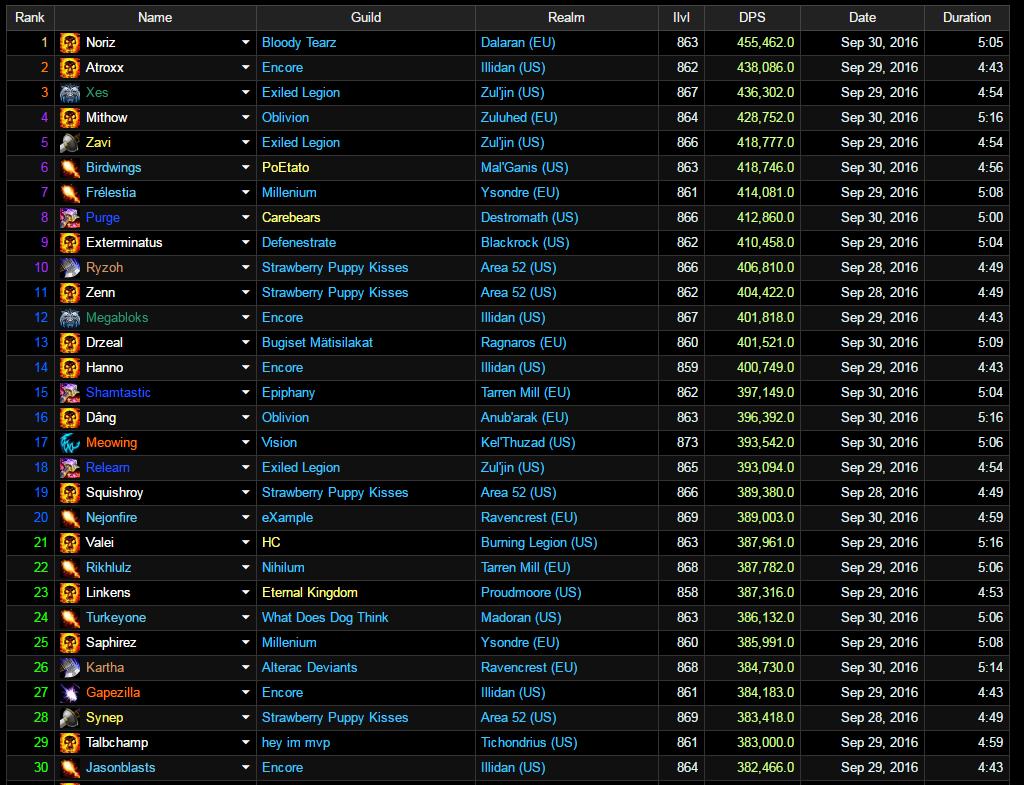
Task: Open the Burning Legion (US) realm link
Action: pyautogui.click(x=539, y=543)
